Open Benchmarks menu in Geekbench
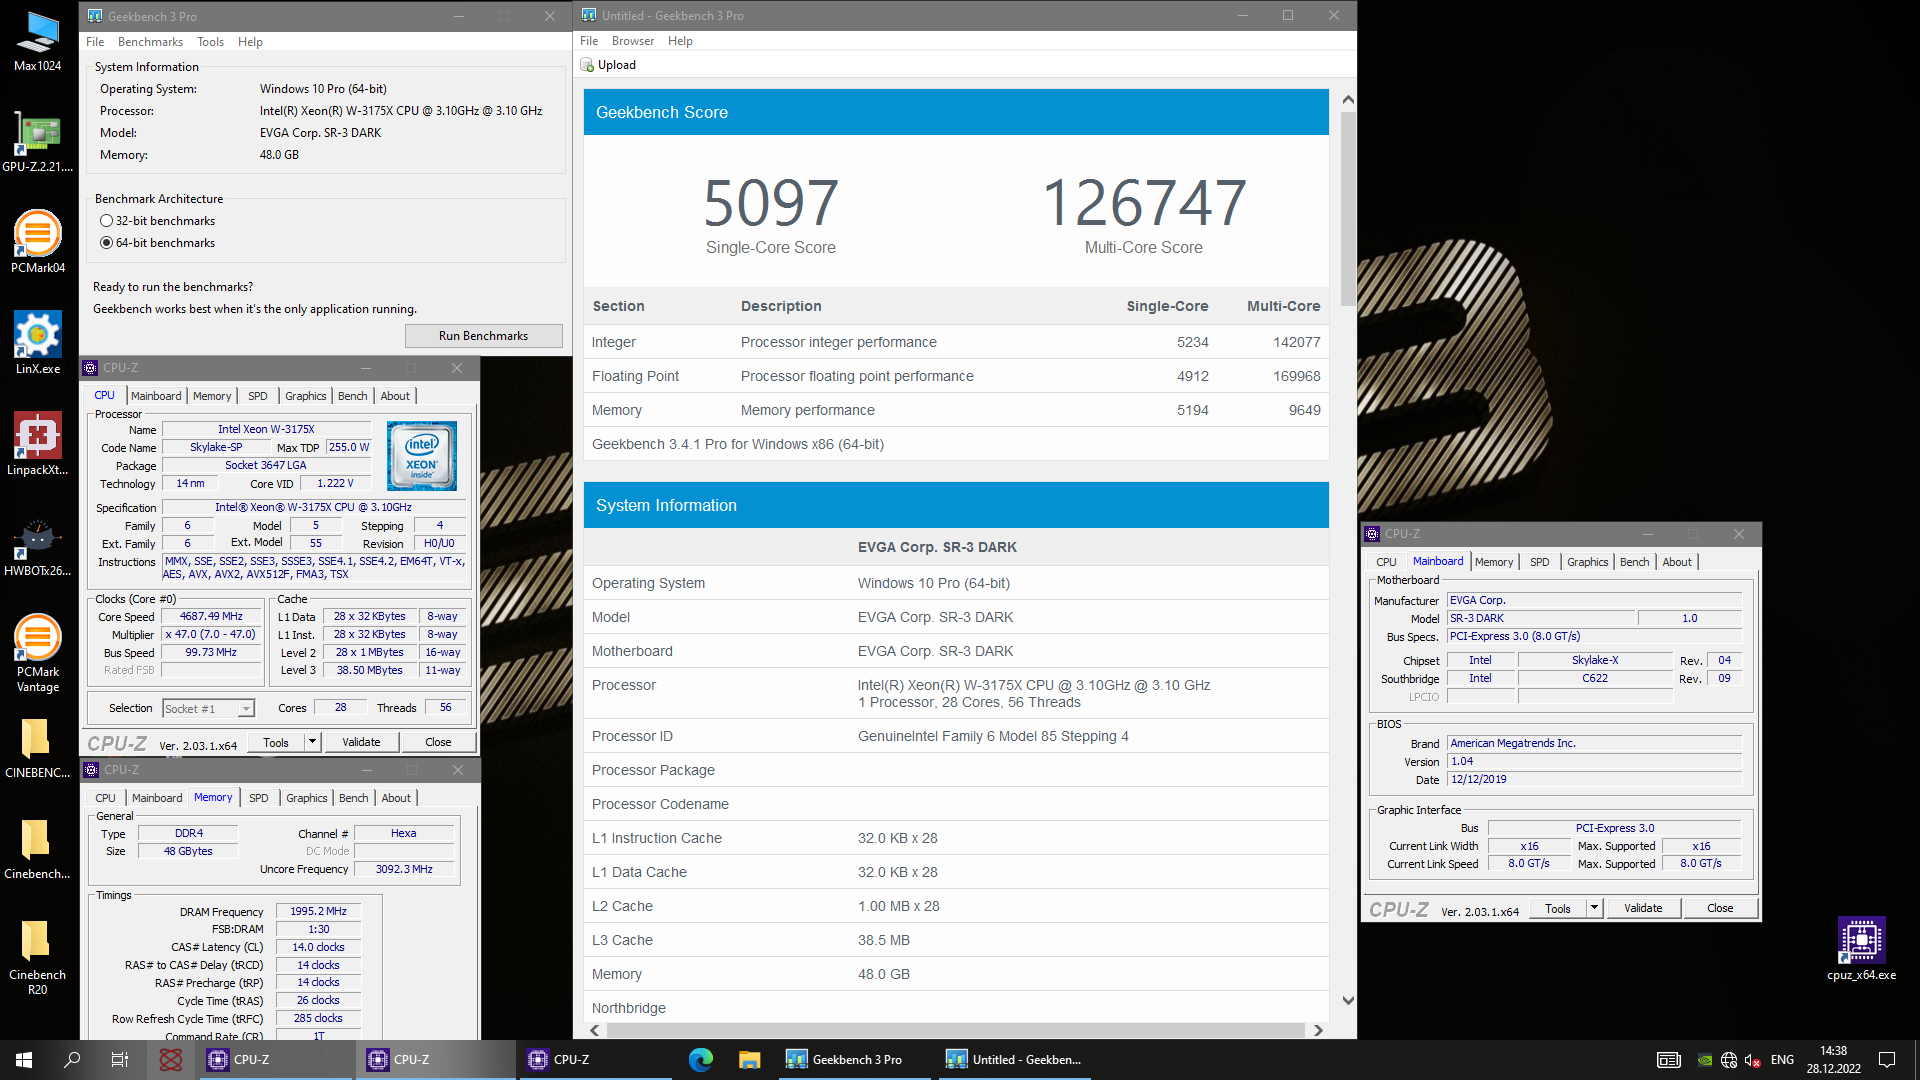This screenshot has height=1080, width=1920. (x=150, y=42)
